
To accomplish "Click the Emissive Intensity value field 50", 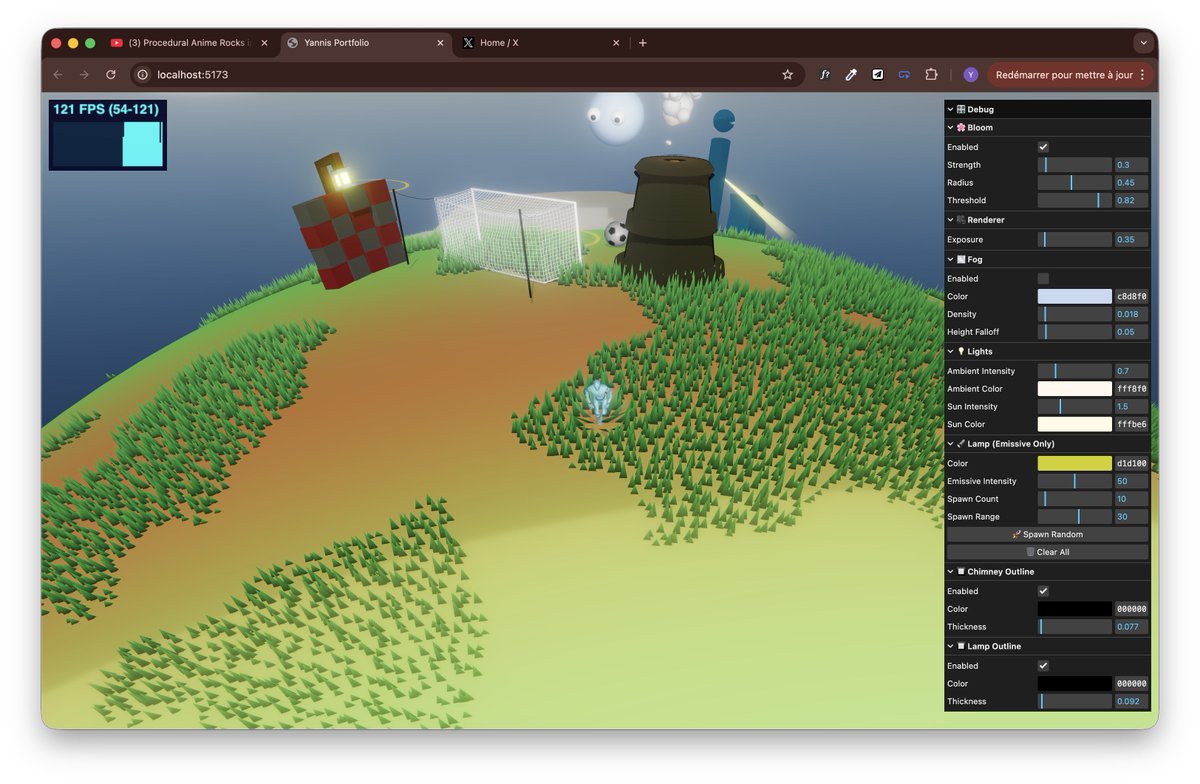I will click(x=1131, y=482).
